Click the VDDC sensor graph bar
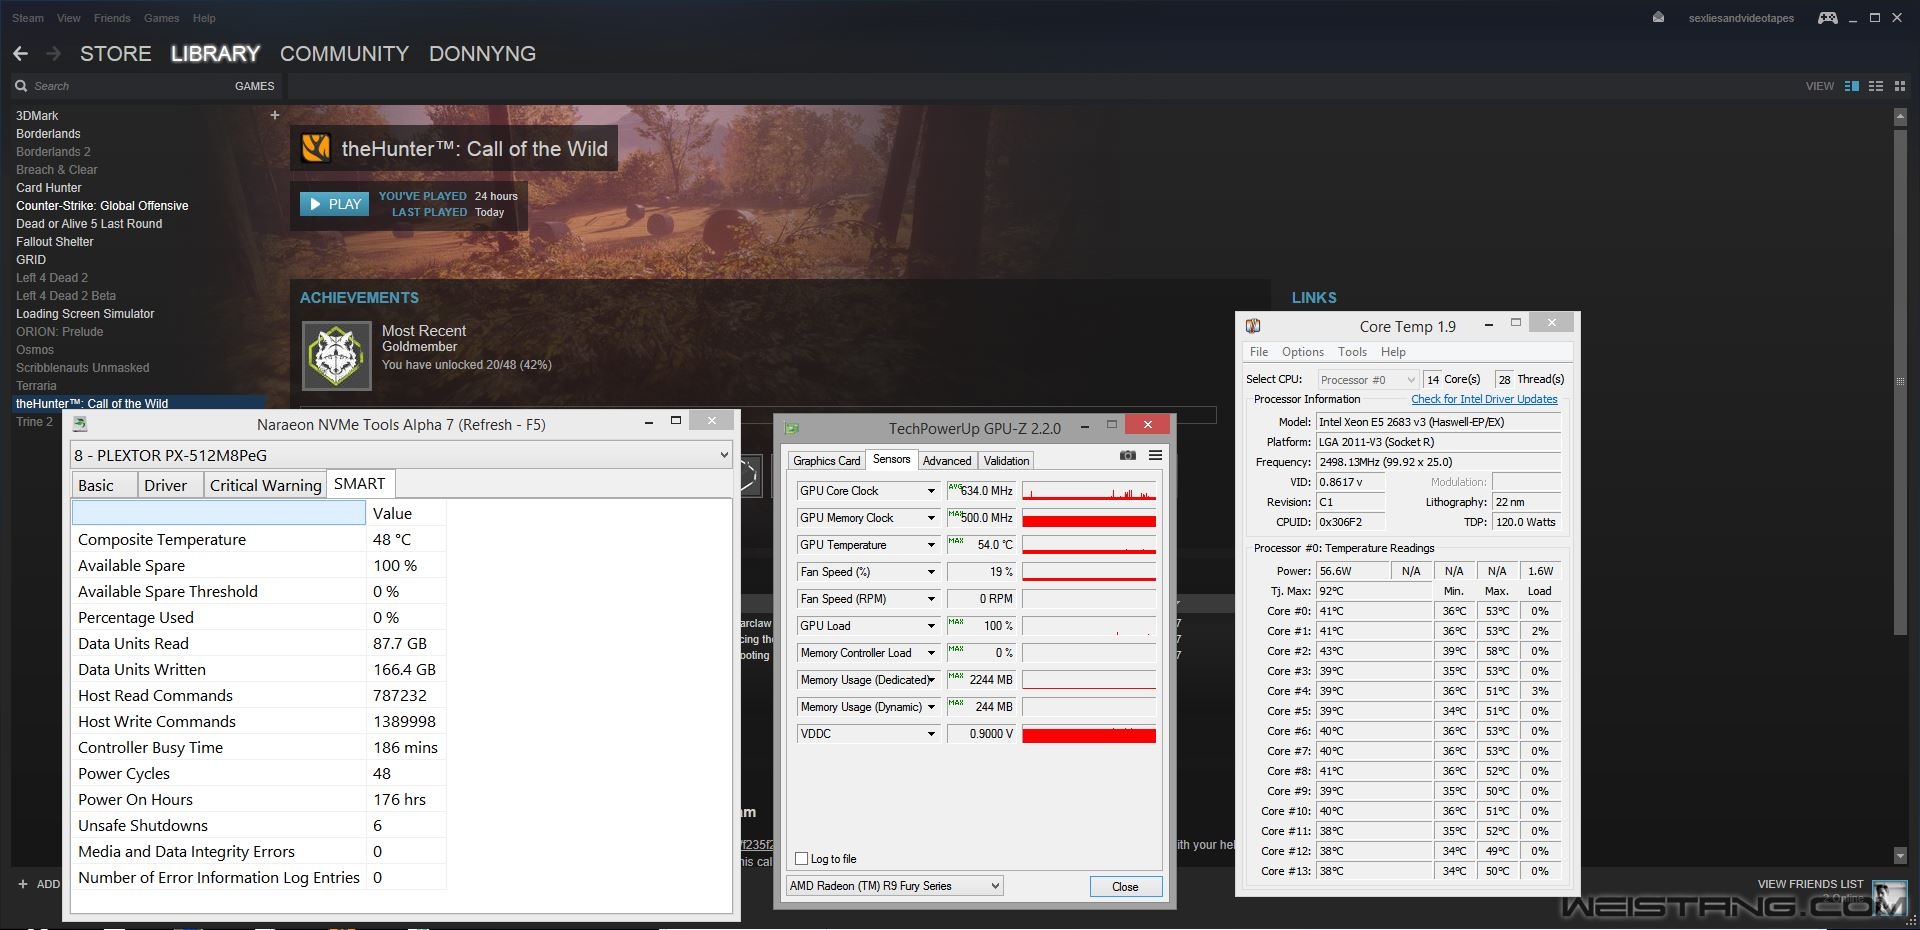 [x=1089, y=734]
